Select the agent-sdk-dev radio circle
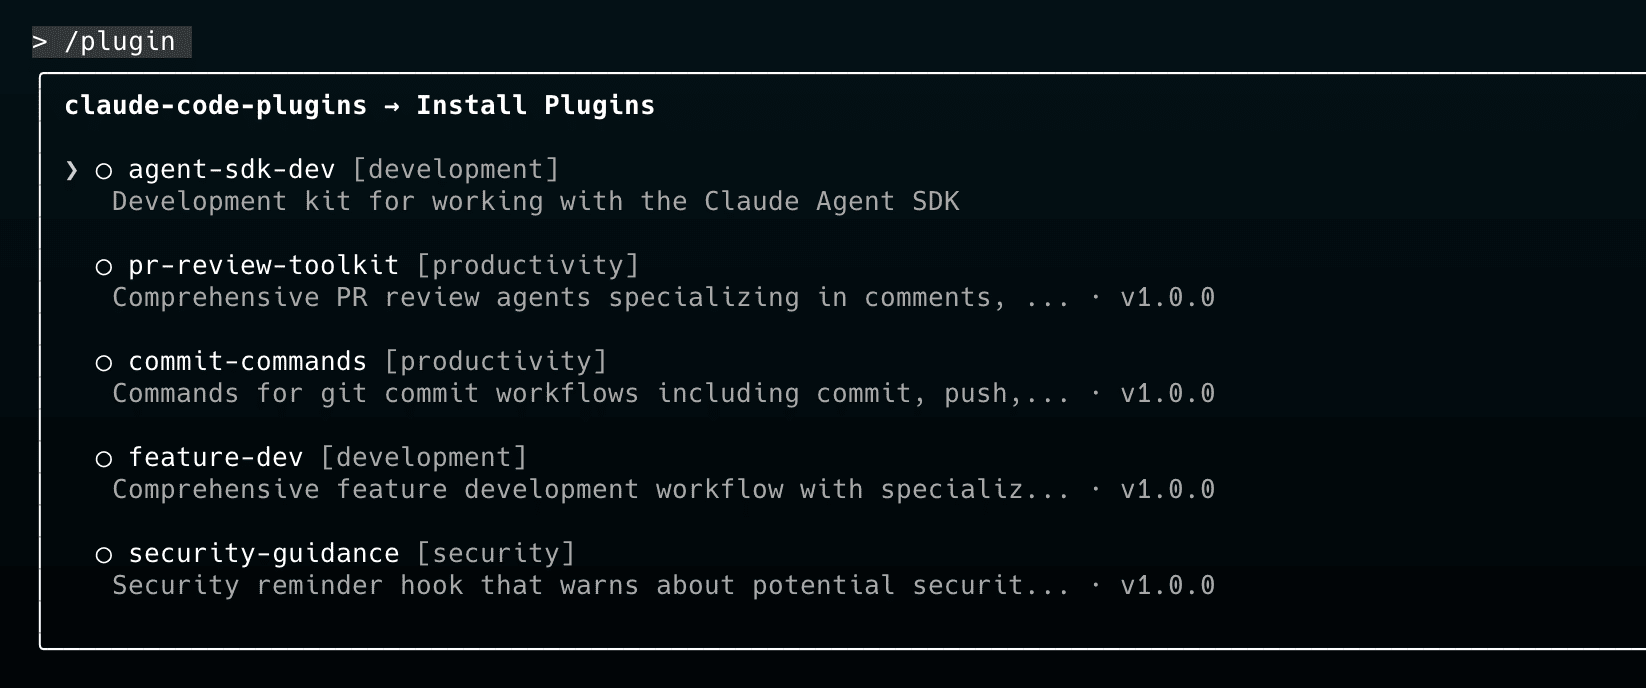This screenshot has height=688, width=1646. (x=103, y=171)
